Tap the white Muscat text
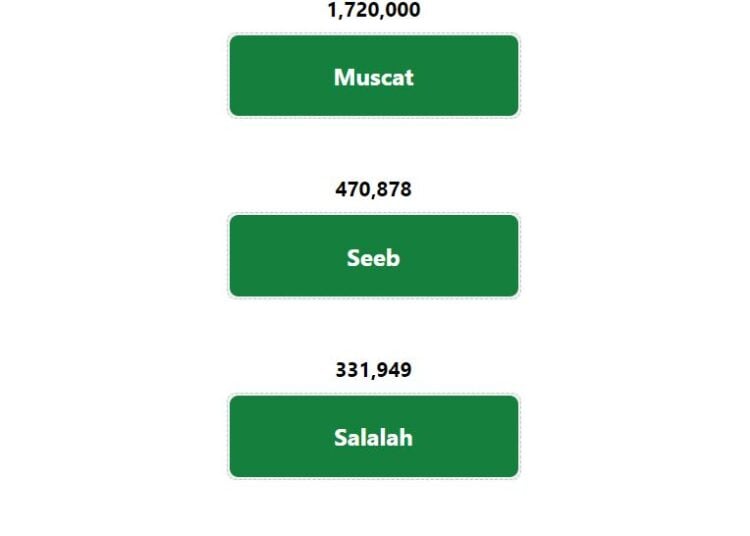 coord(374,77)
